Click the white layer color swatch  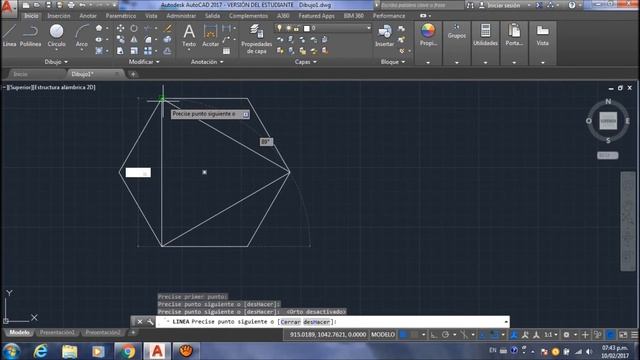click(307, 28)
